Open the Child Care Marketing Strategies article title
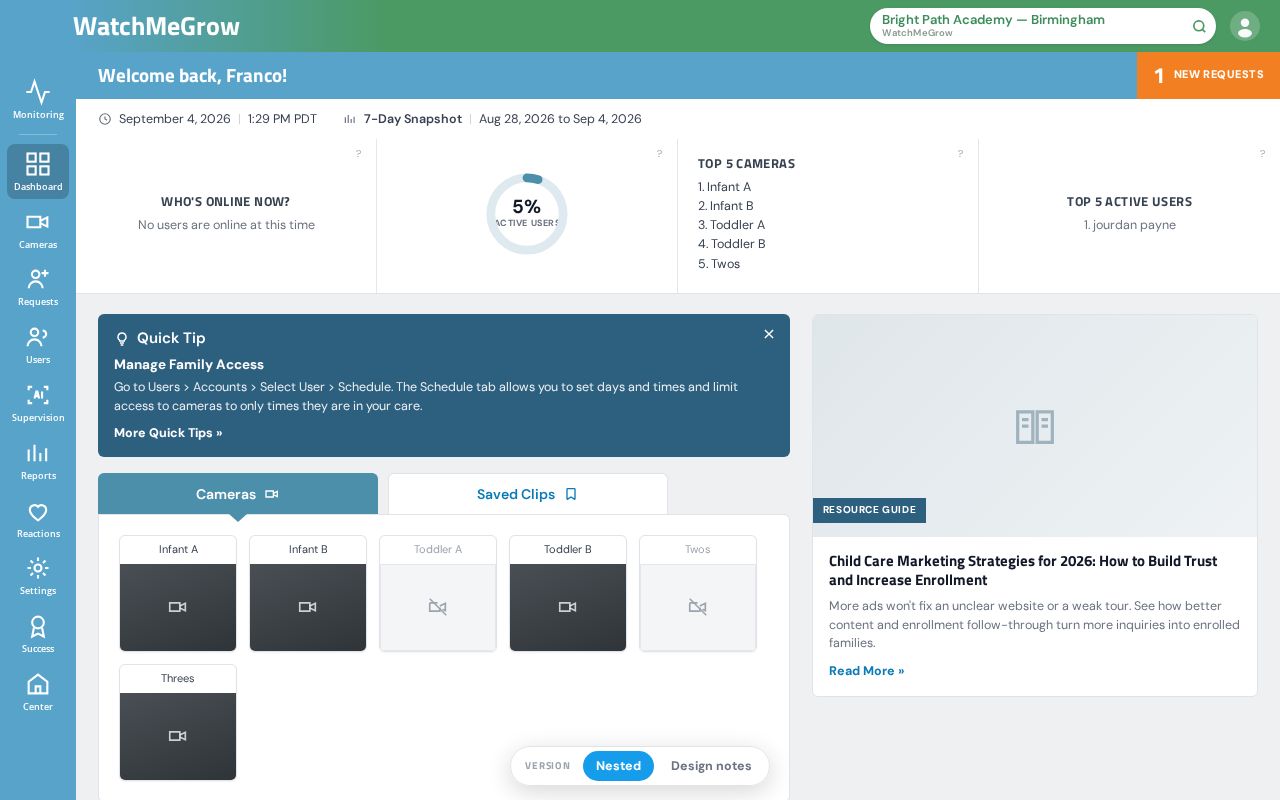This screenshot has height=800, width=1280. click(x=1023, y=570)
